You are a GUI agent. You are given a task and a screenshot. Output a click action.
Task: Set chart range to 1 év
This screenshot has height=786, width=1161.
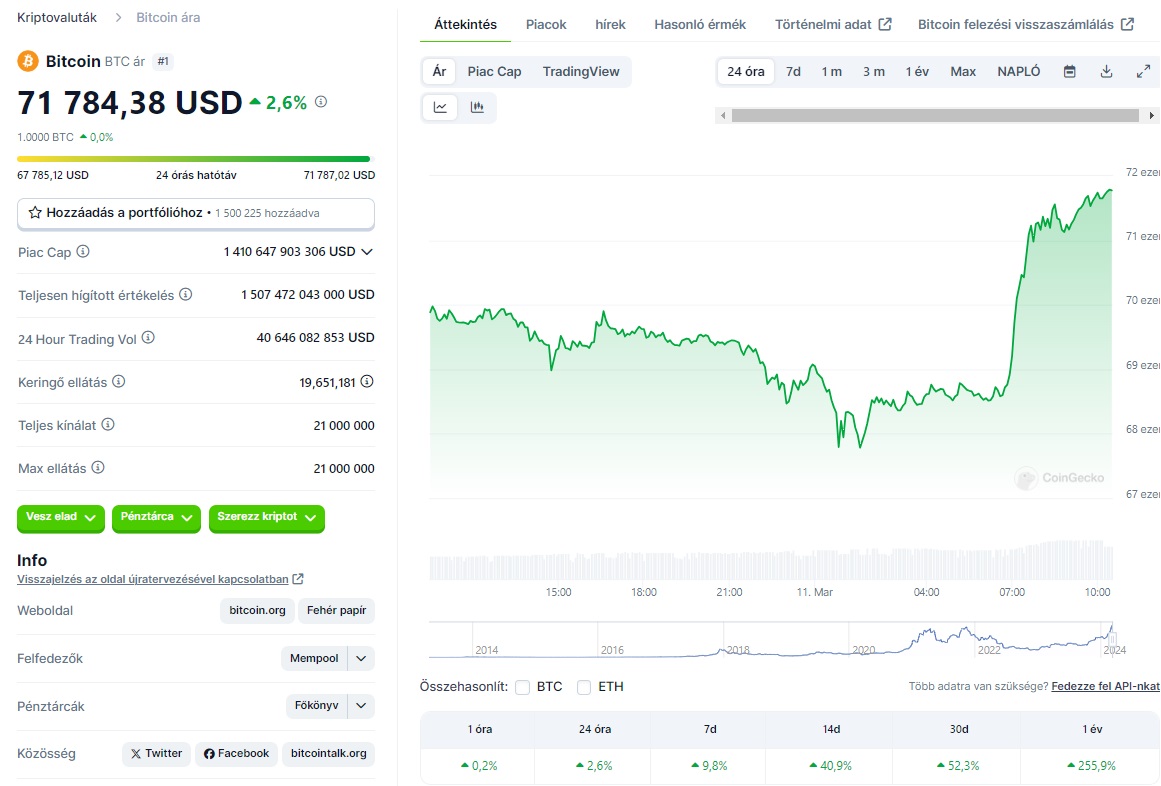[917, 72]
